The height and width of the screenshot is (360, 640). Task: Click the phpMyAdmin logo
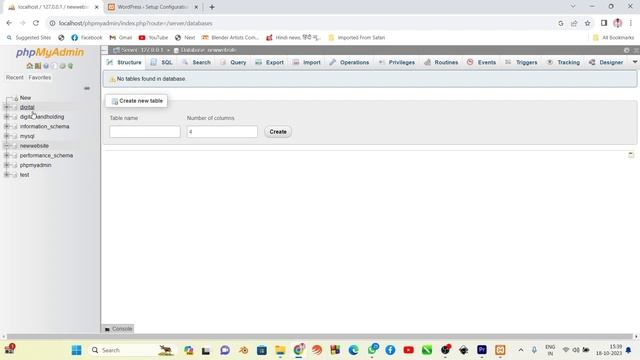50,52
